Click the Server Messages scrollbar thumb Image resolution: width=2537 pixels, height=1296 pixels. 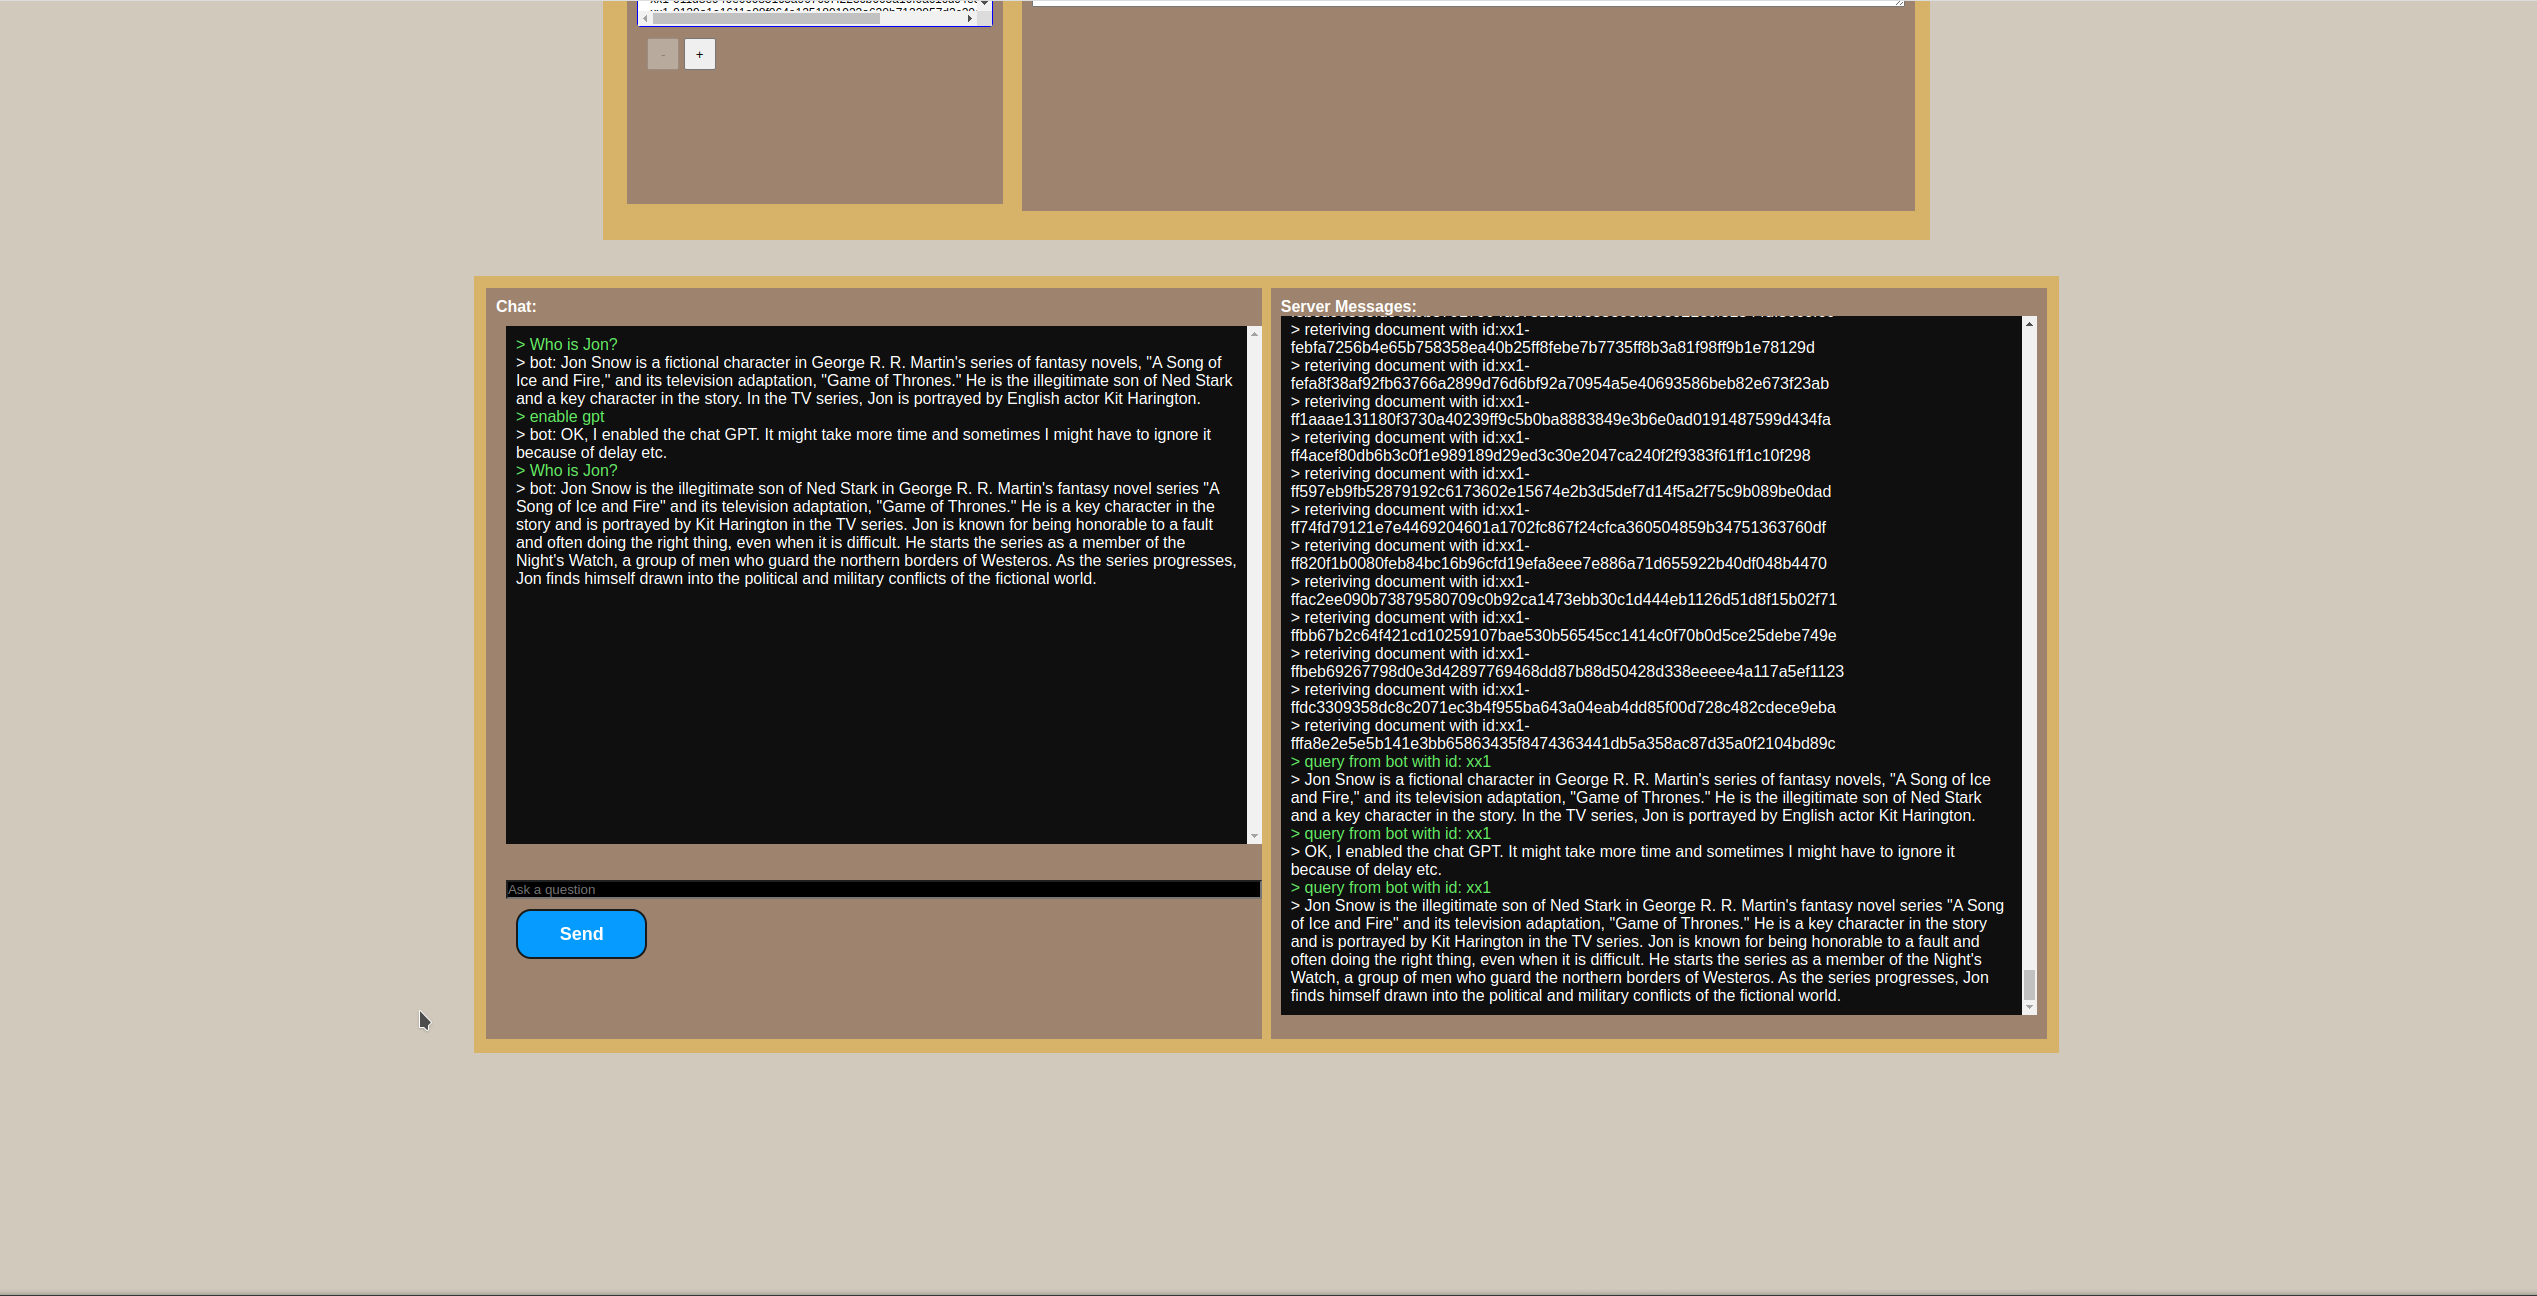click(x=2029, y=984)
